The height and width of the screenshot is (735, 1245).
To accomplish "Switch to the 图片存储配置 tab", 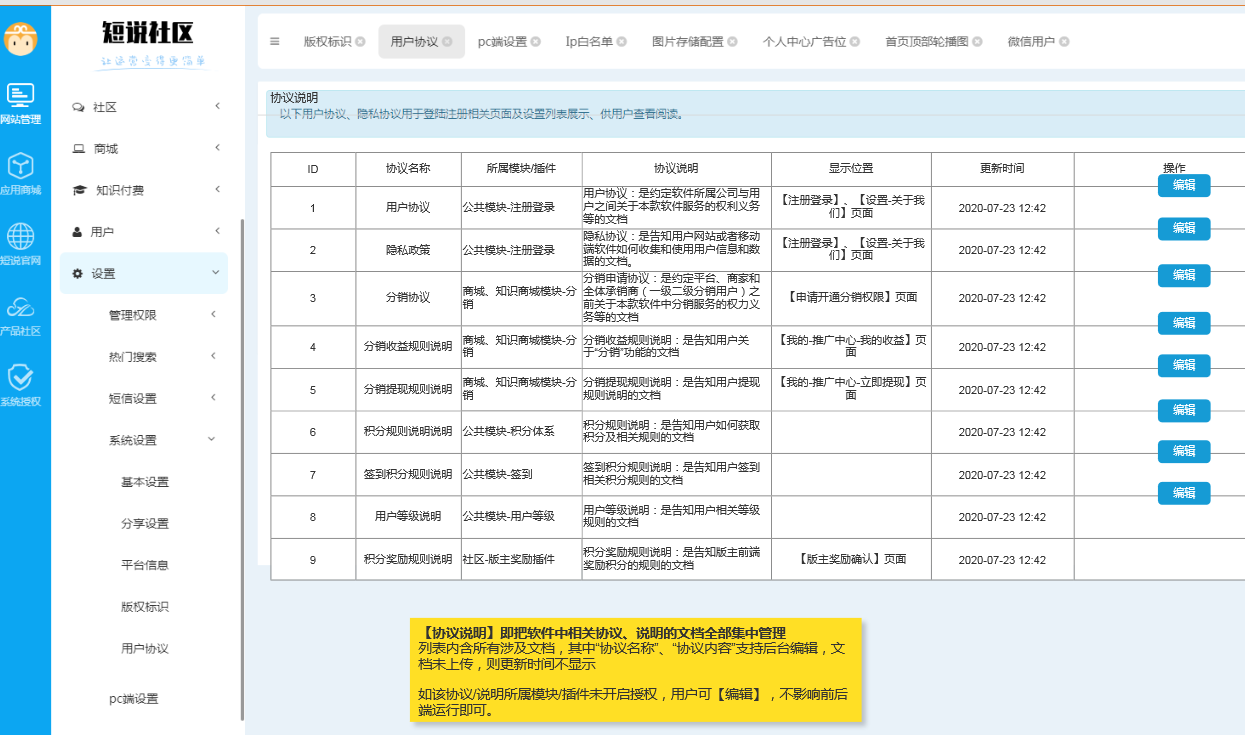I will click(x=687, y=42).
